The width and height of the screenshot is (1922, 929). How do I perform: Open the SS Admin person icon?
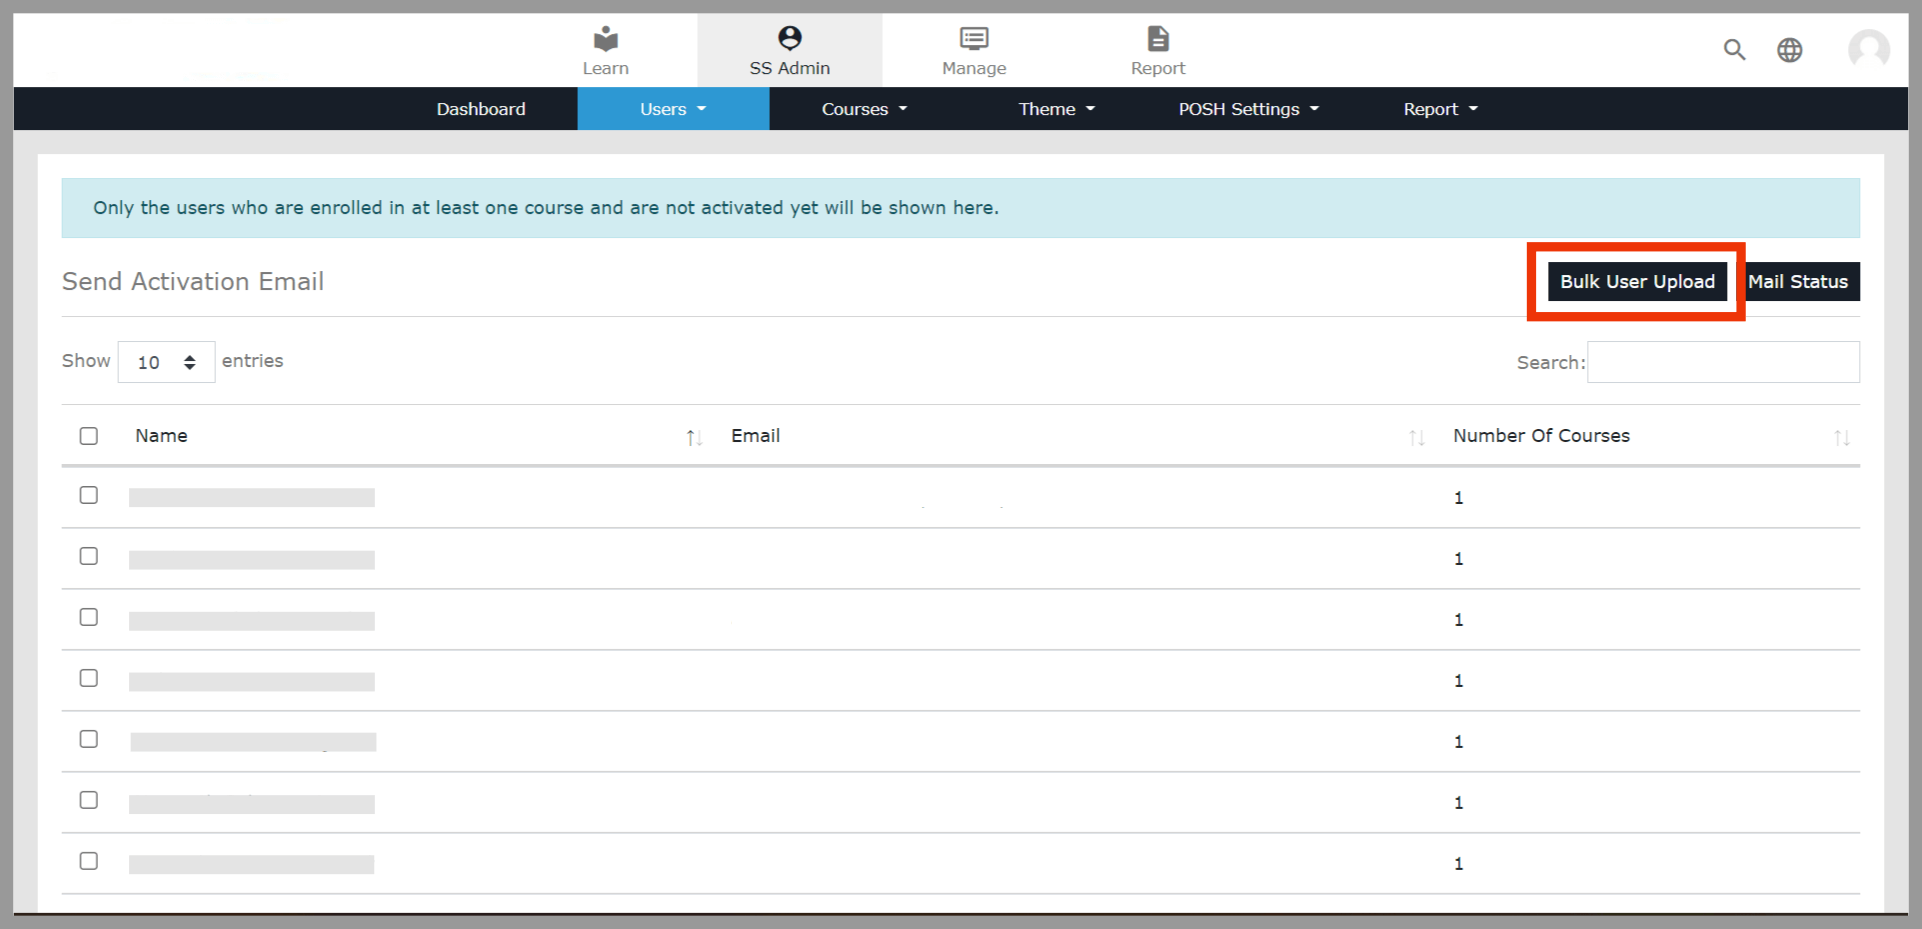pyautogui.click(x=789, y=38)
